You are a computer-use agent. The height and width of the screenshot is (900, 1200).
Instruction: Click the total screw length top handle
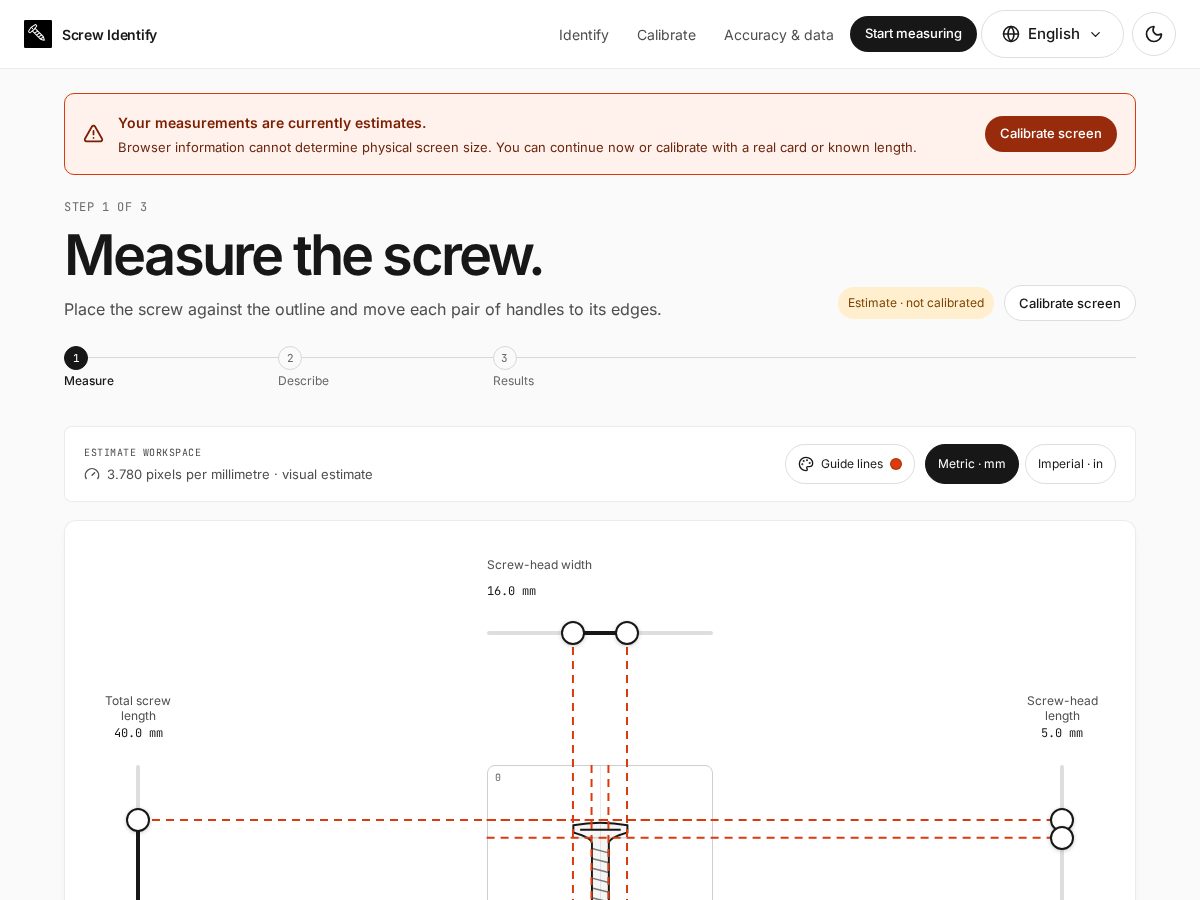pyautogui.click(x=138, y=820)
